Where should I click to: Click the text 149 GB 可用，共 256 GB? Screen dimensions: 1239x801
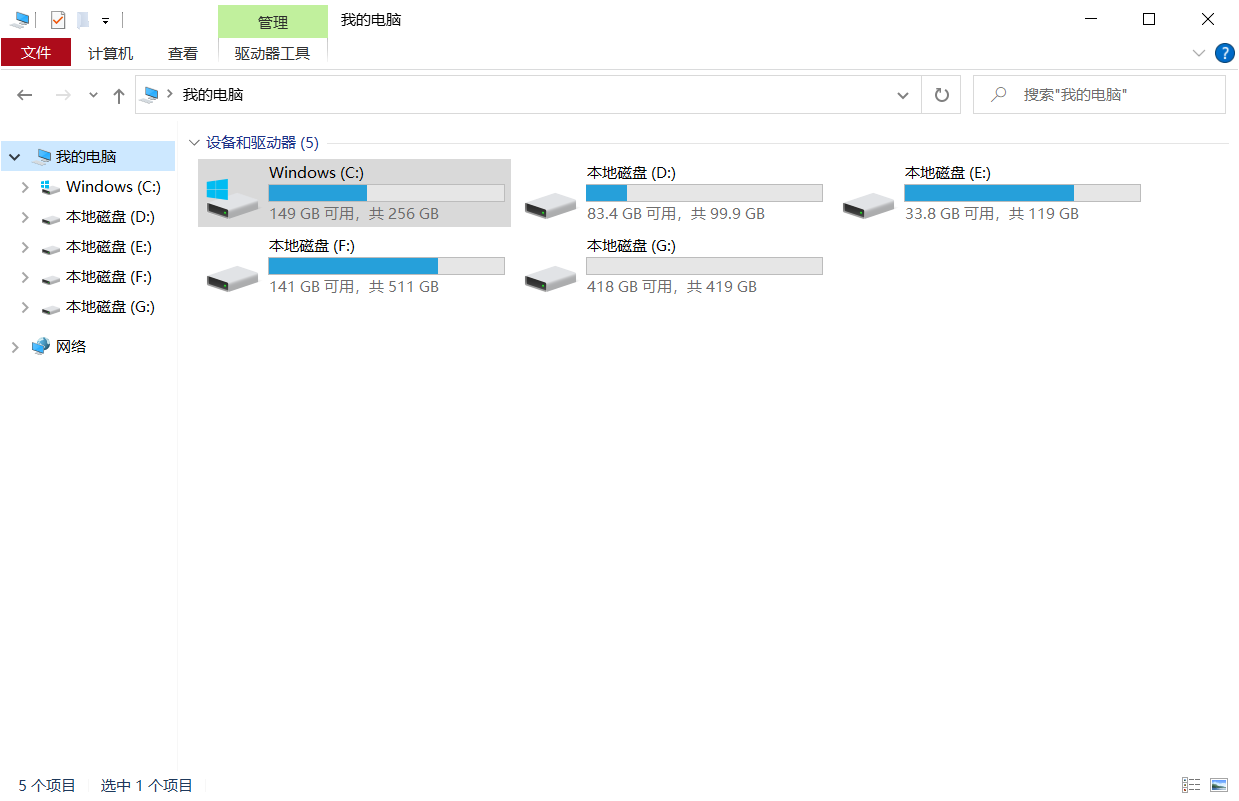click(354, 214)
